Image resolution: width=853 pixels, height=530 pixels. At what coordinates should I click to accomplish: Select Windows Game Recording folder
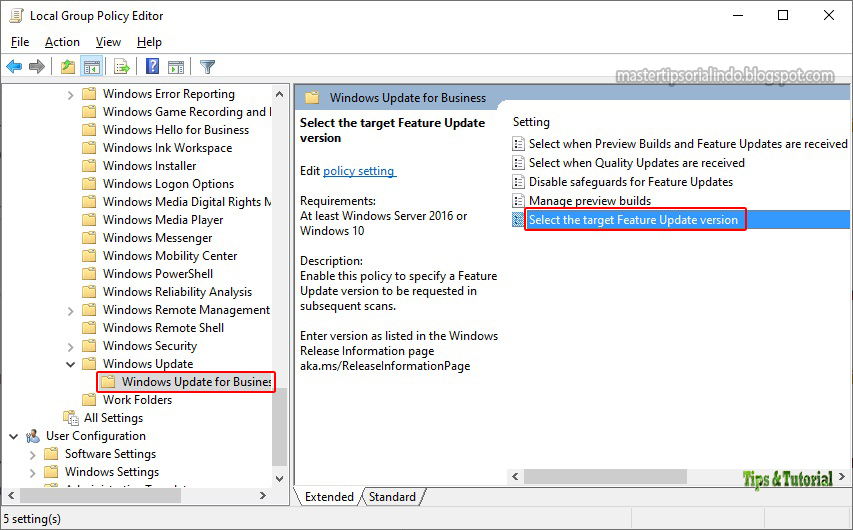[187, 112]
